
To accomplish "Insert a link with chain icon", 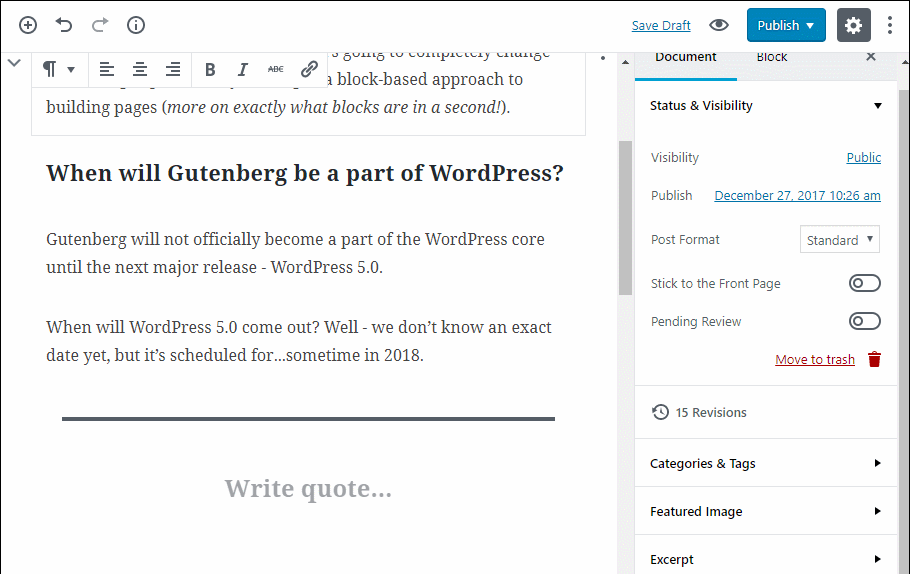I will (309, 70).
